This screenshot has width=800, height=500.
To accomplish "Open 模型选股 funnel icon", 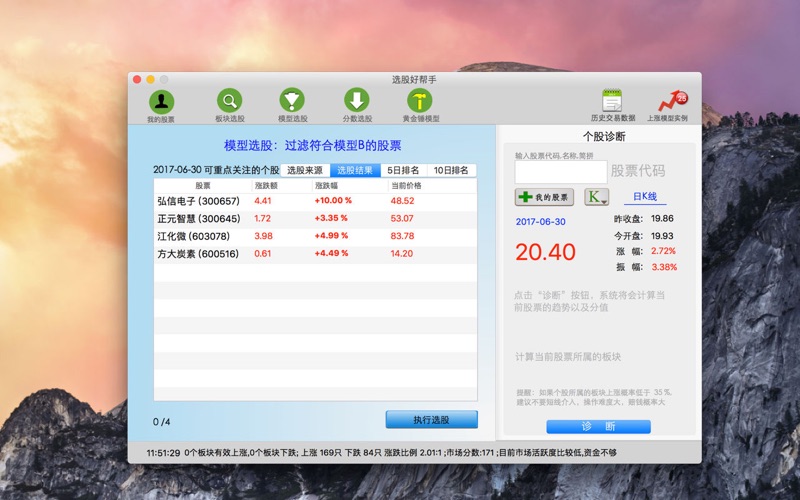I will point(292,101).
